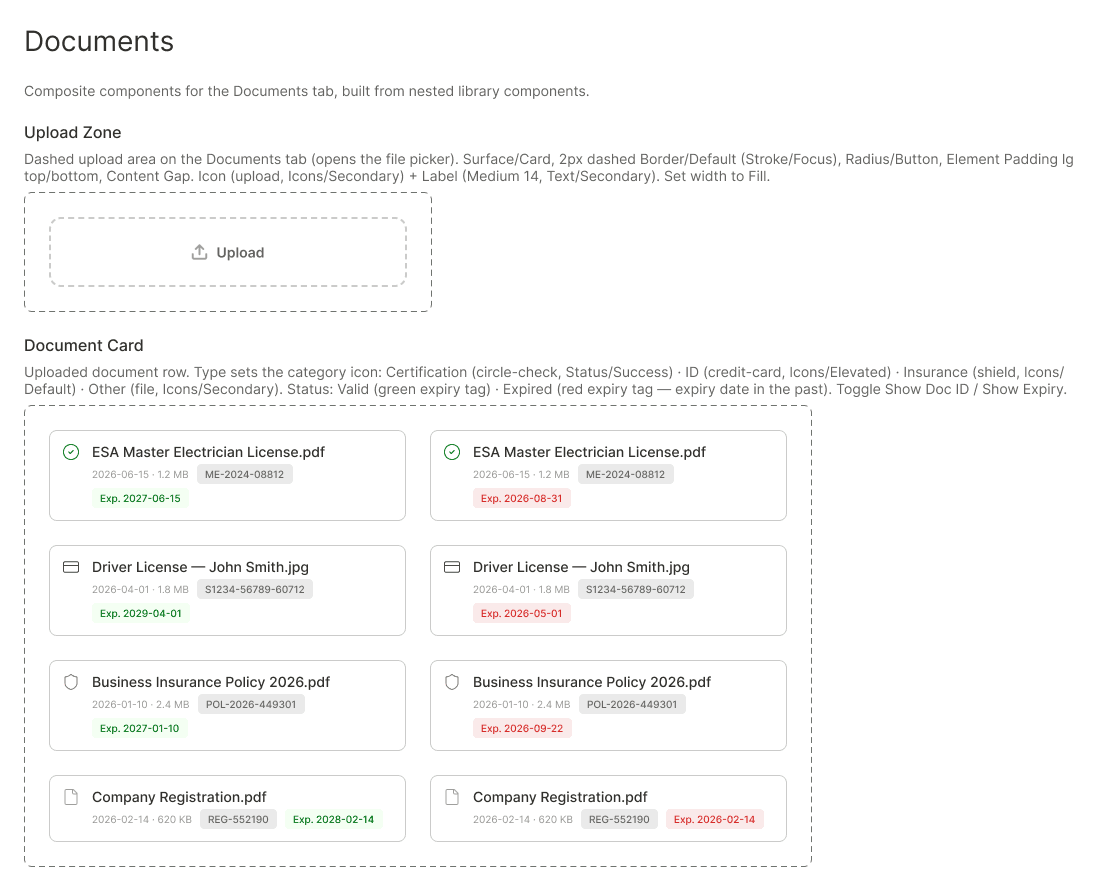Open 'Driver License — John Smith.jpg' expiring 2026-05-01
This screenshot has height=891, width=1100.
coord(581,567)
